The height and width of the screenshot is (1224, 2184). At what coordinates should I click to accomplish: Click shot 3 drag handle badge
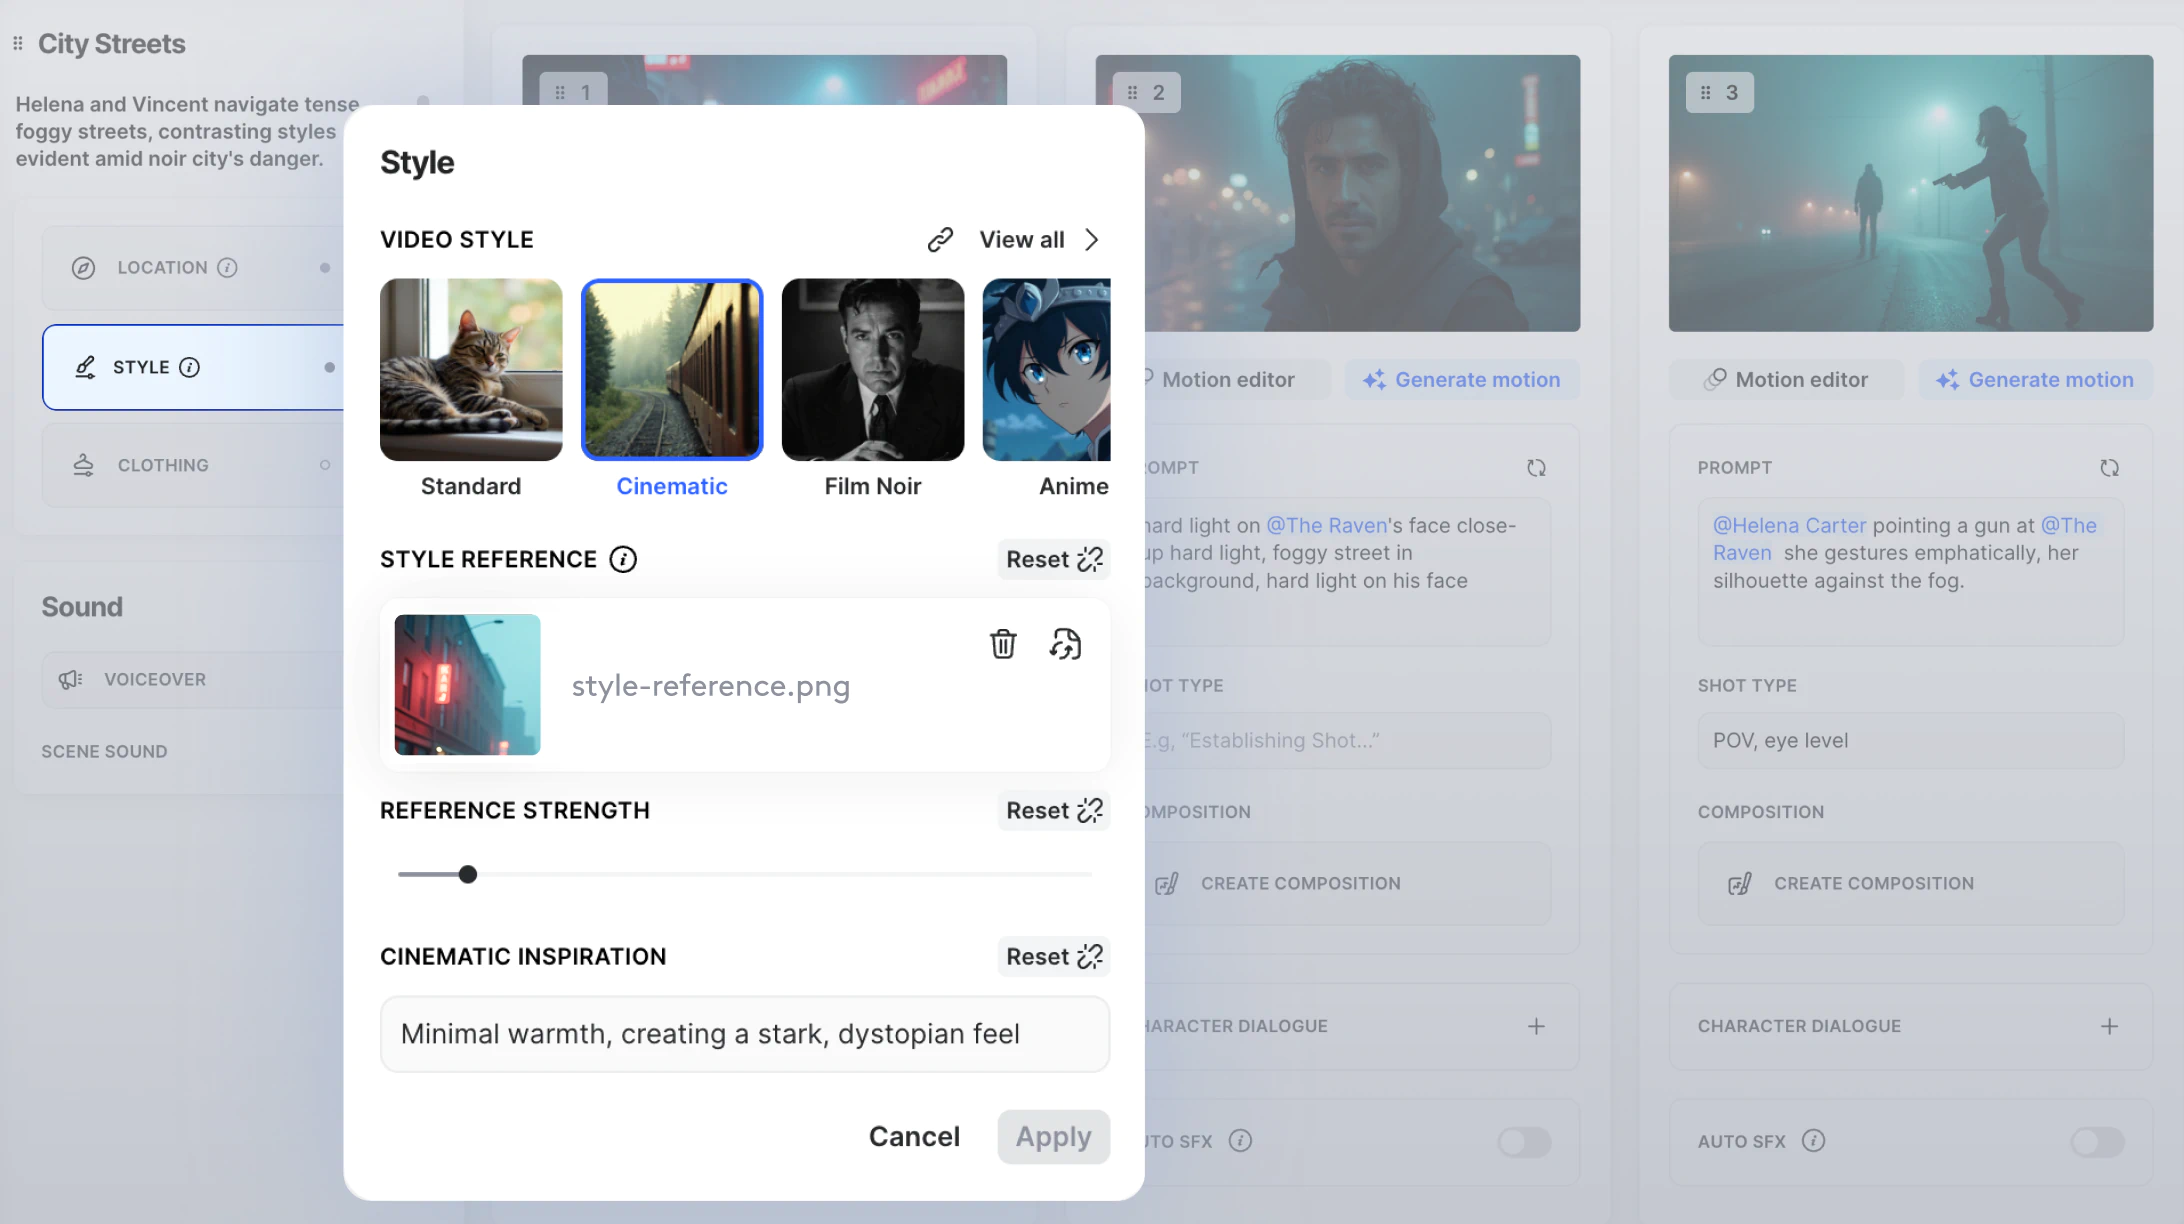pos(1719,93)
